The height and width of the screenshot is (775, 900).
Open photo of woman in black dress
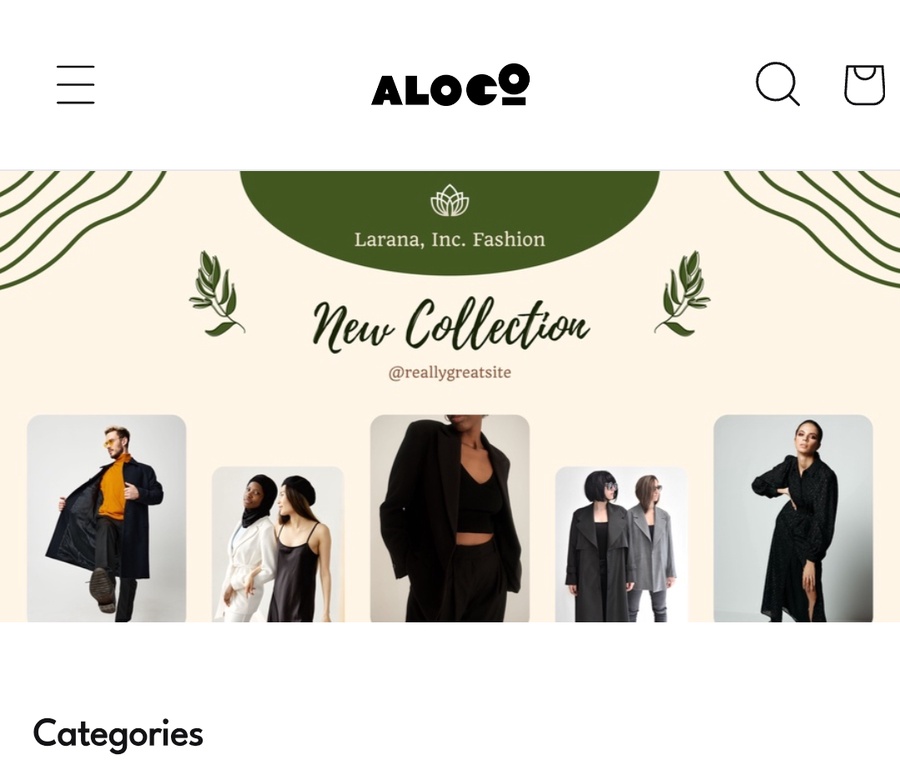793,518
